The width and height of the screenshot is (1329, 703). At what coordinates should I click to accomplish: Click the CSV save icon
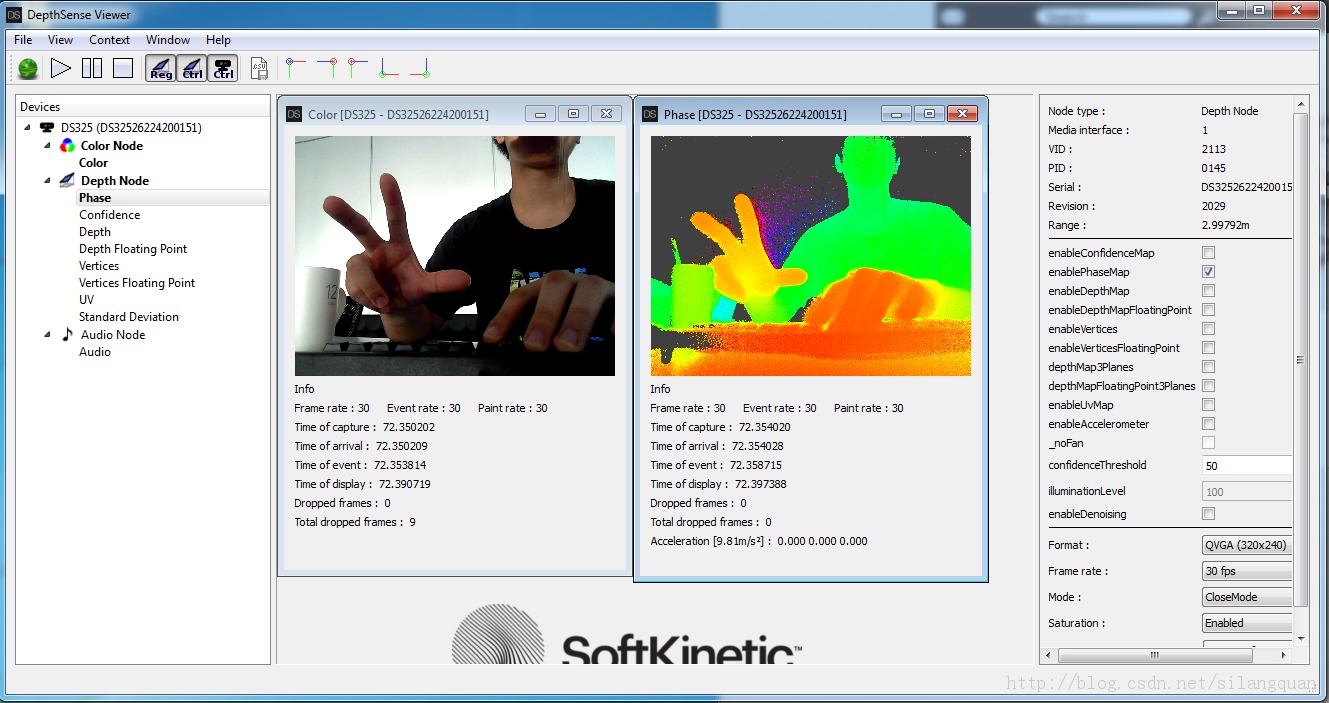click(x=259, y=68)
